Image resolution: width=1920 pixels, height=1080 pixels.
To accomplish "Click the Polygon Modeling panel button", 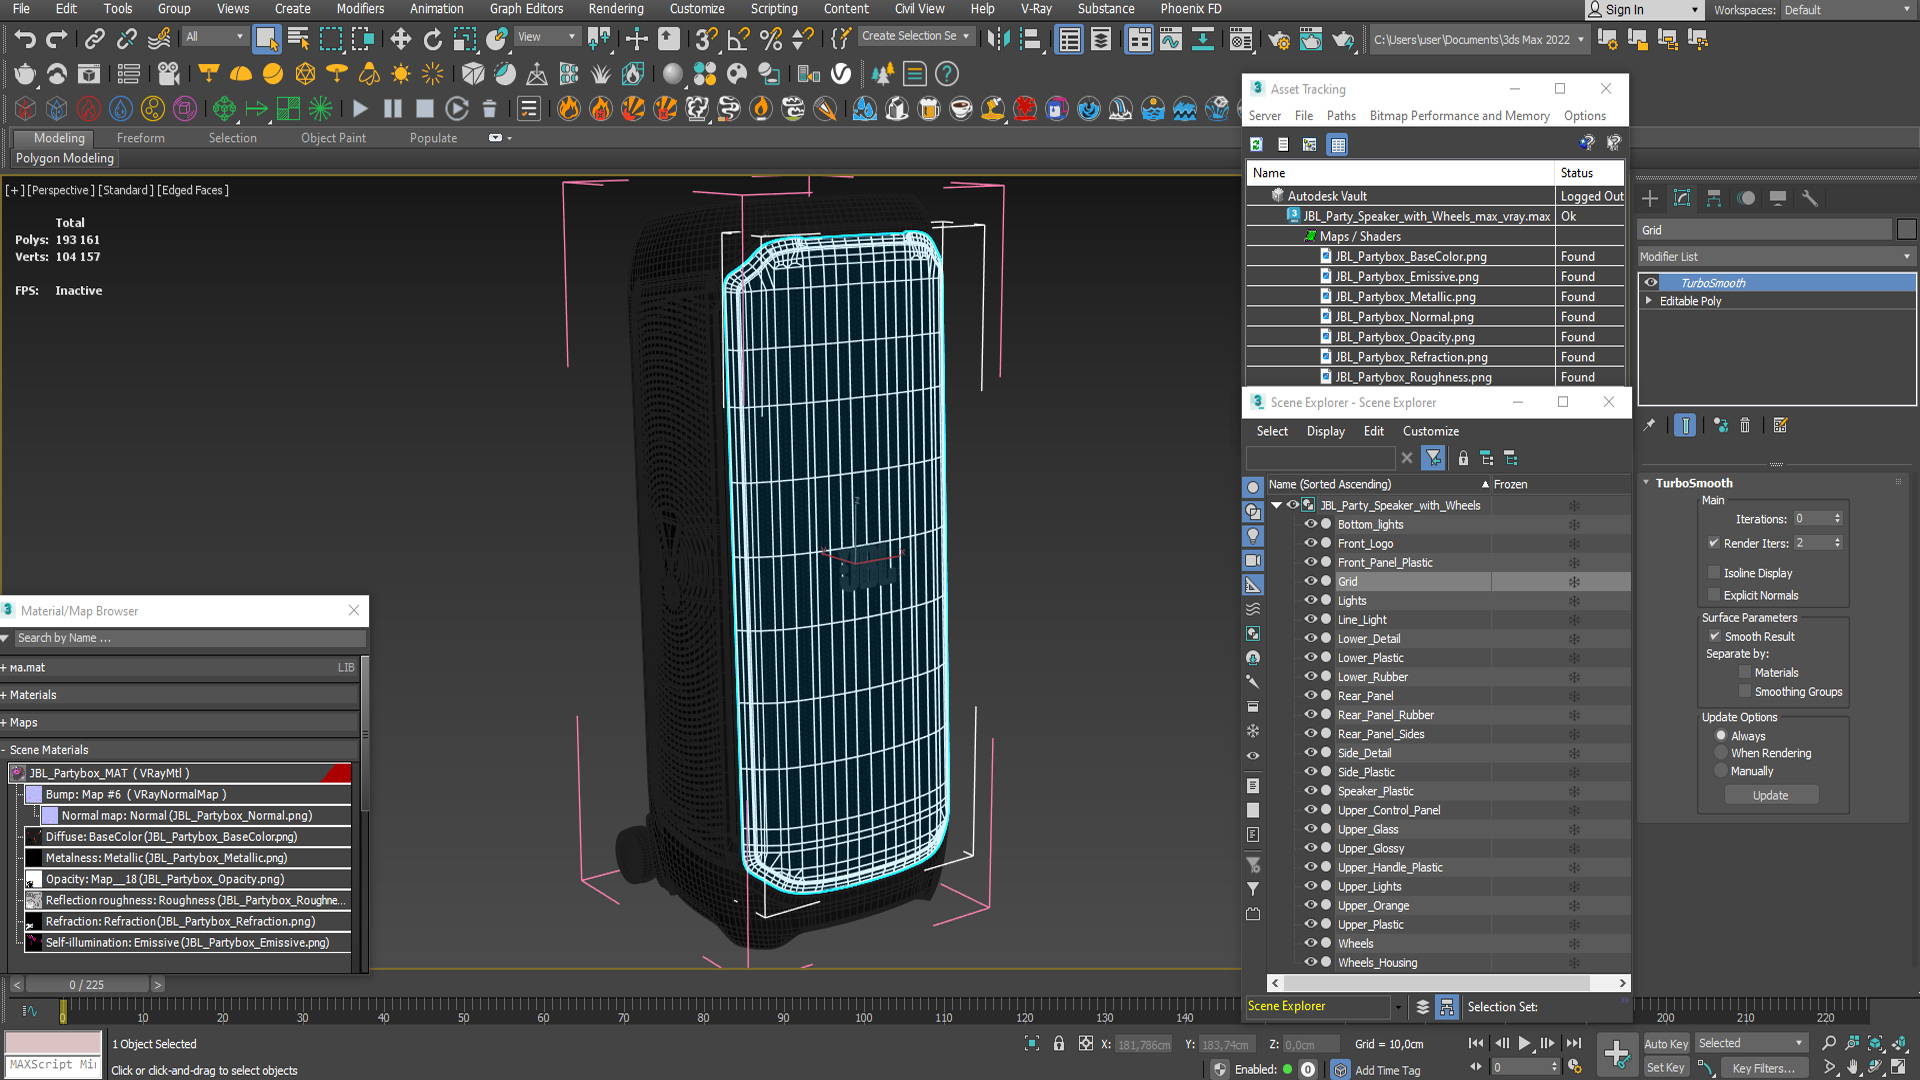I will point(65,158).
